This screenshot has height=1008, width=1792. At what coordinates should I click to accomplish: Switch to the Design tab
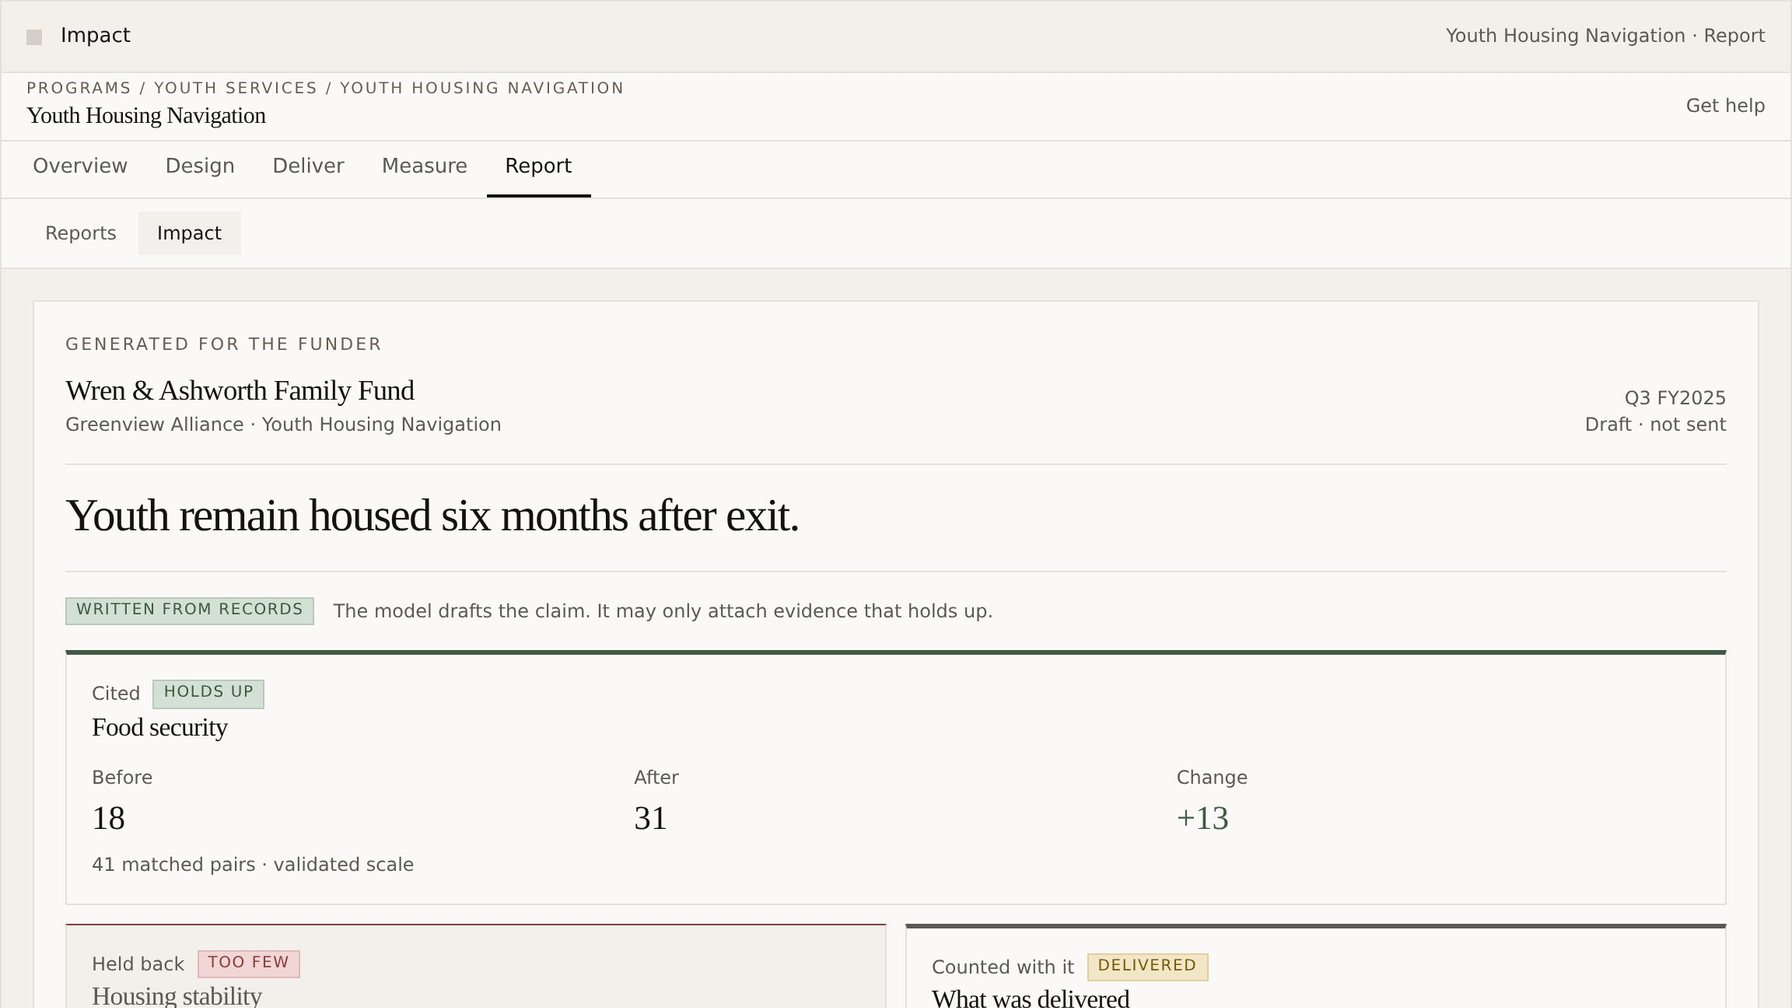[x=200, y=166]
